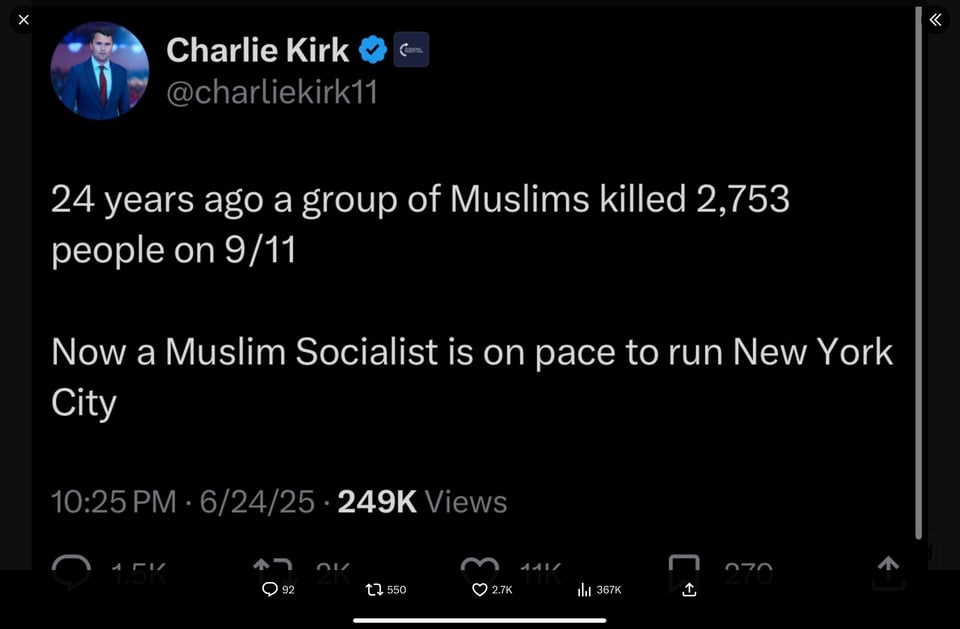Screen dimensions: 960x629
Task: Repost using the icon with 550
Action: coord(375,590)
